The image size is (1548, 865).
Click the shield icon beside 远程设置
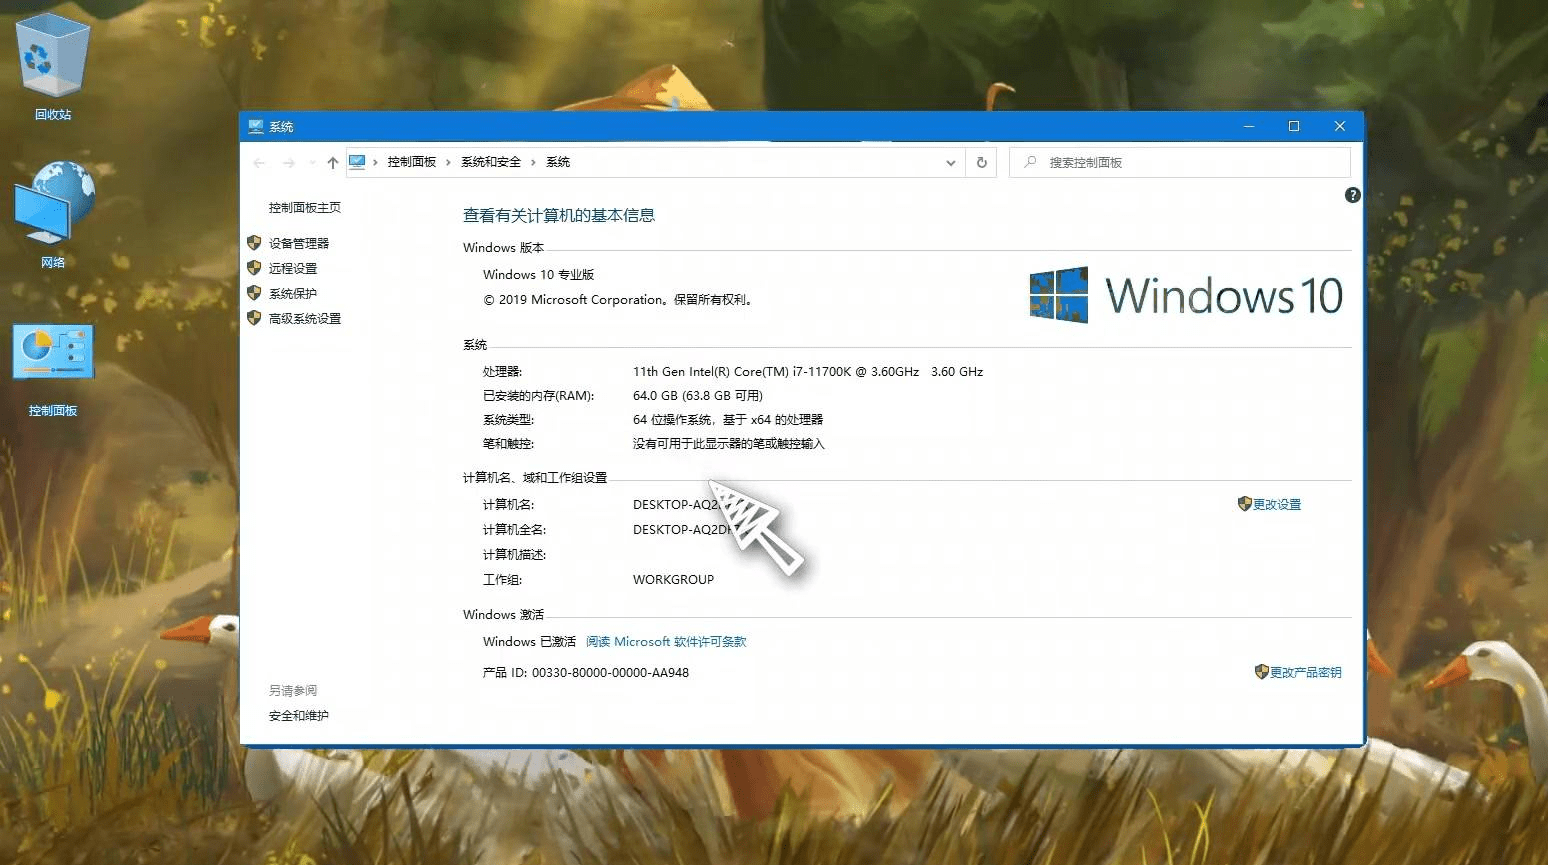coord(254,268)
